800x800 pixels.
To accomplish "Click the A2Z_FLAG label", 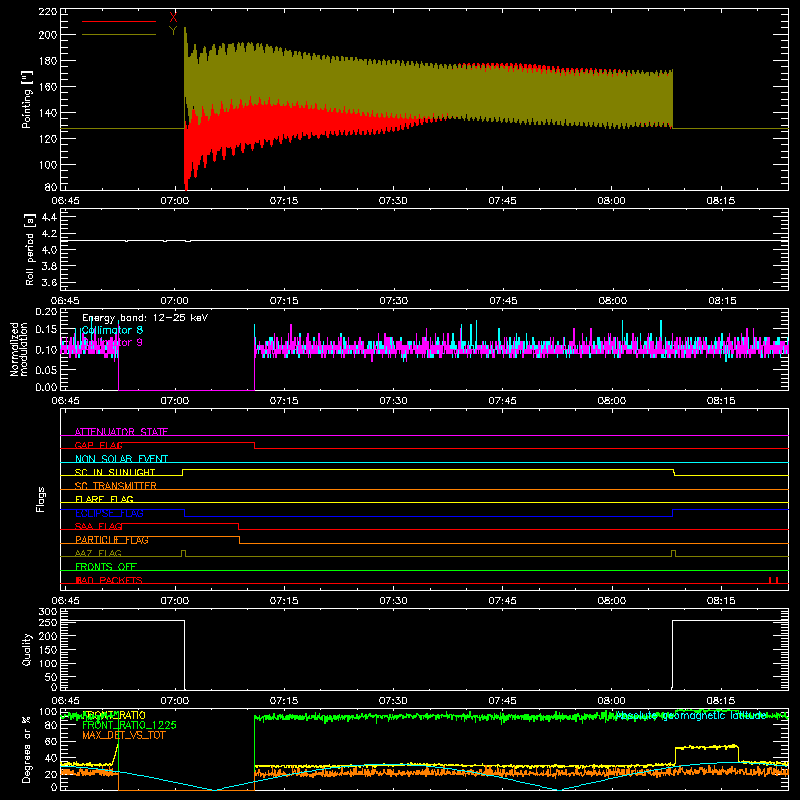I will [98, 553].
